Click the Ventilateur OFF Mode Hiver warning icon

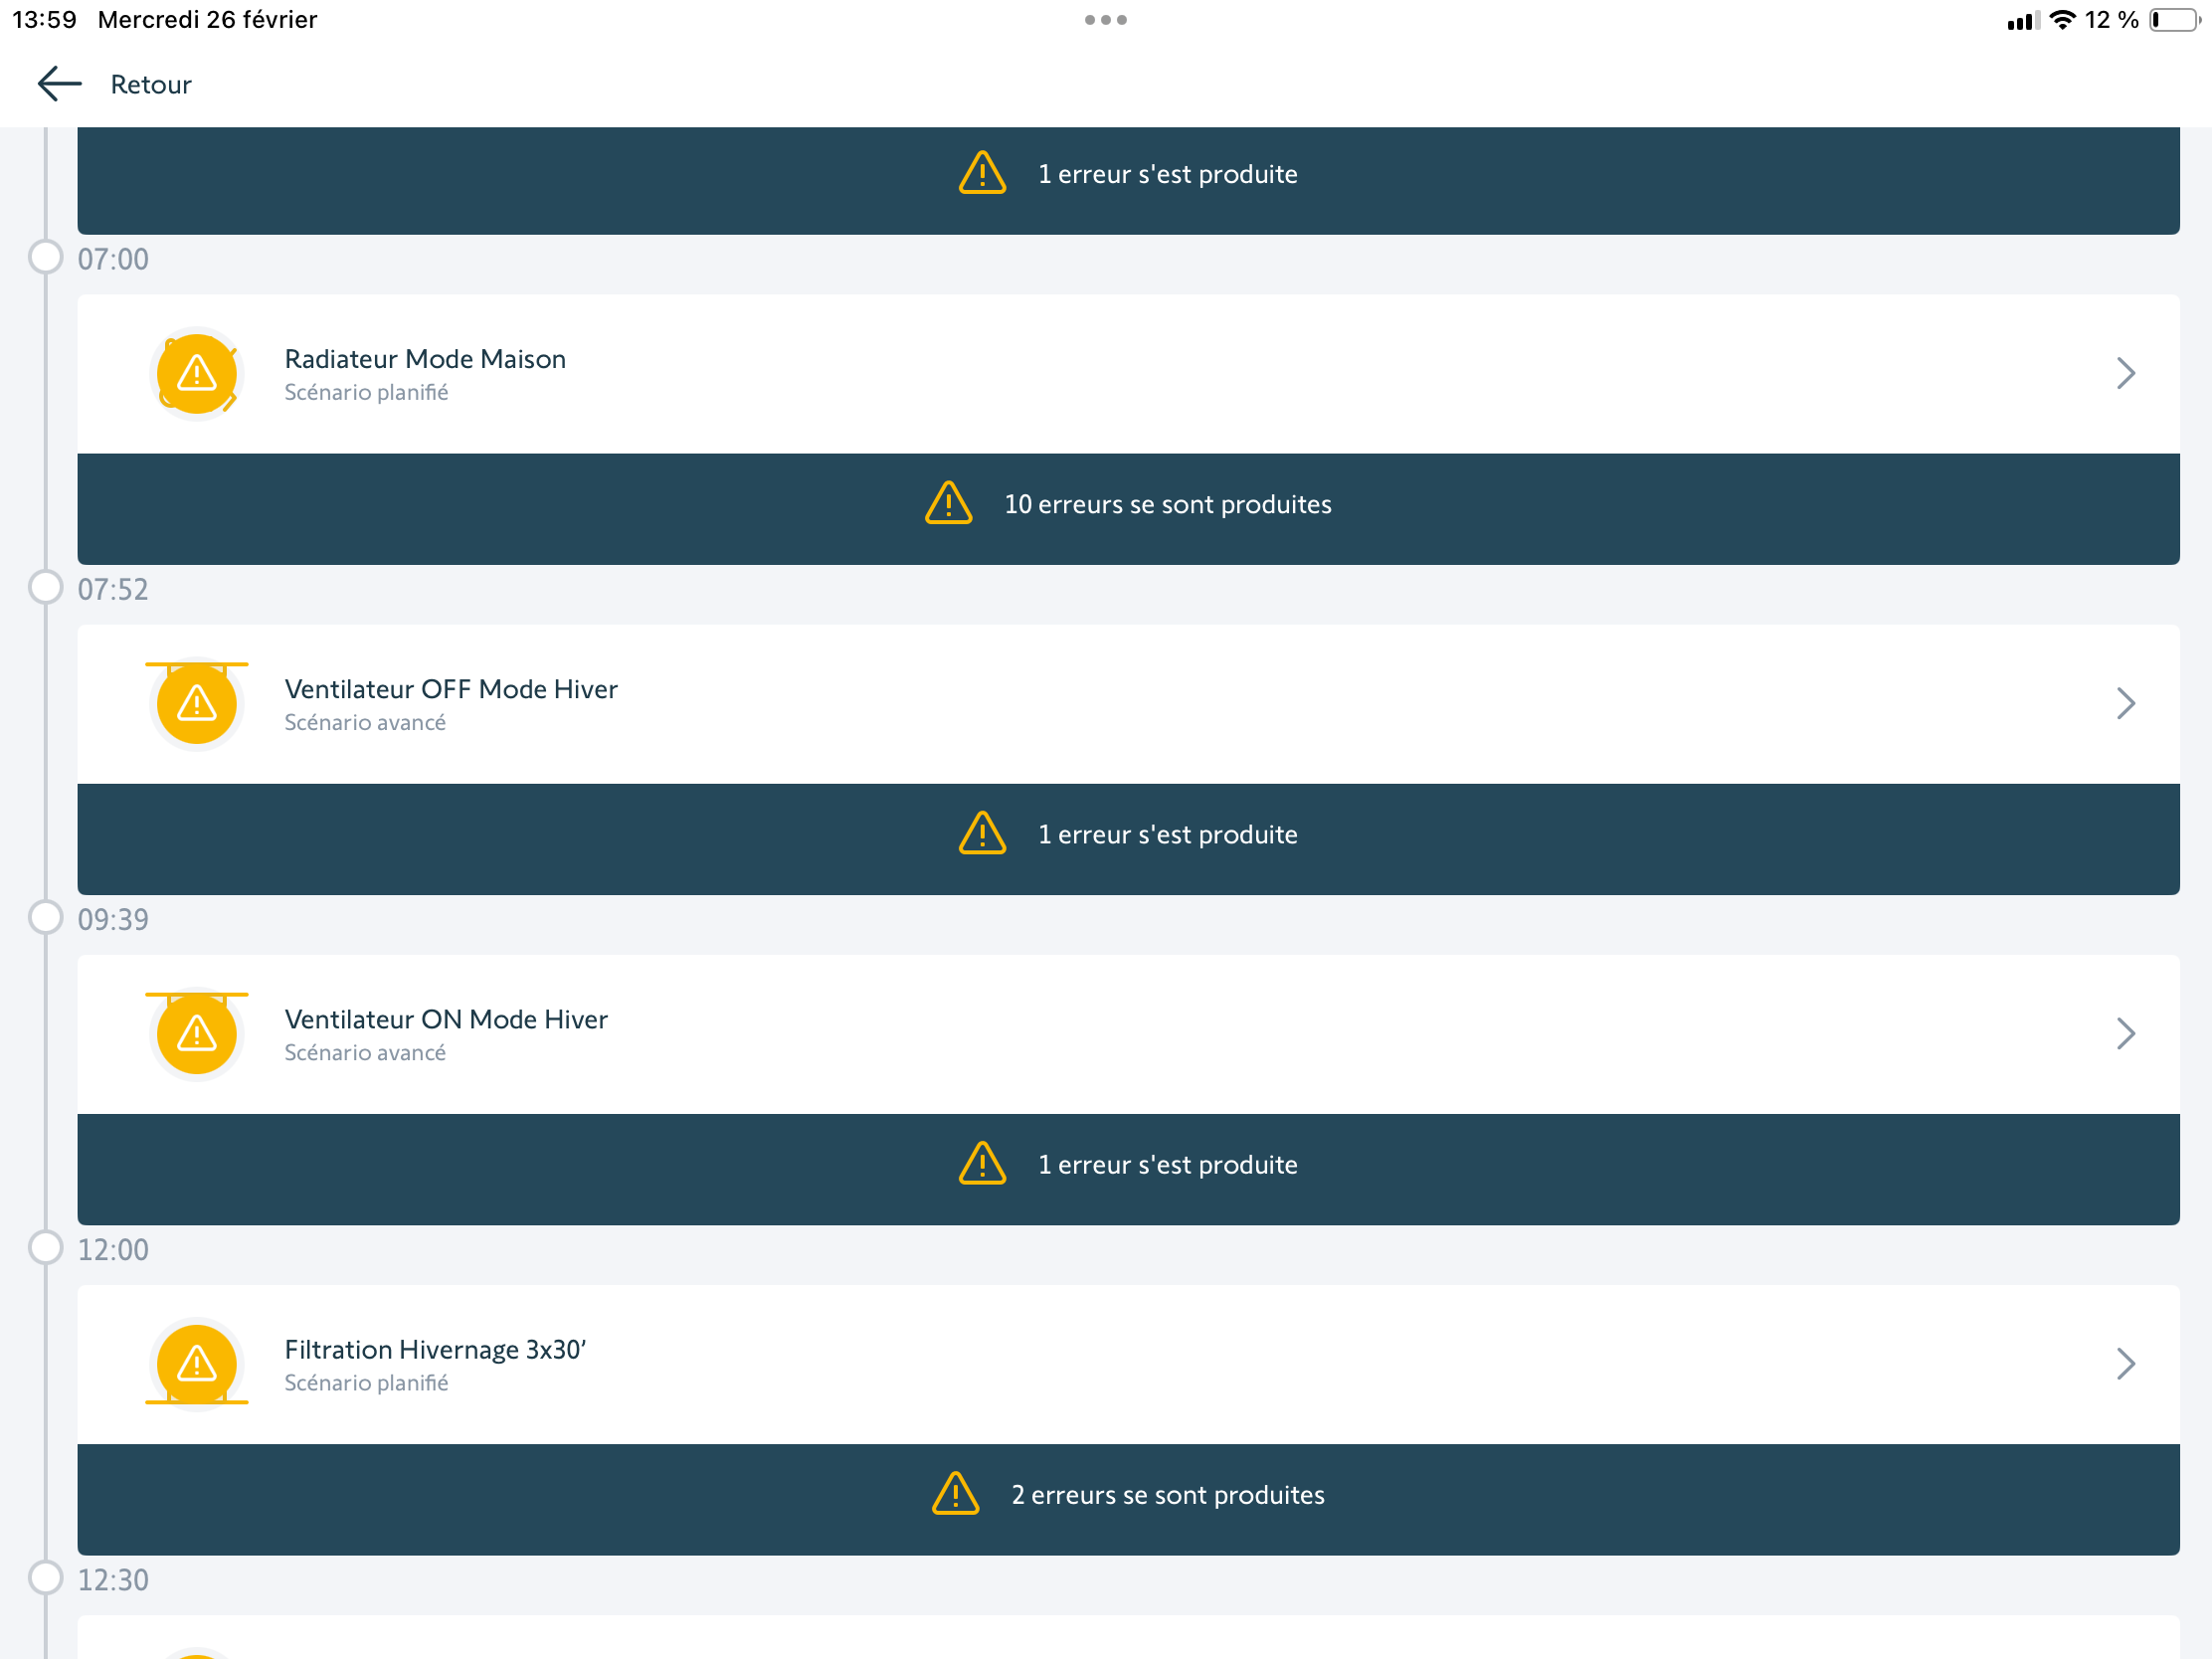point(197,704)
